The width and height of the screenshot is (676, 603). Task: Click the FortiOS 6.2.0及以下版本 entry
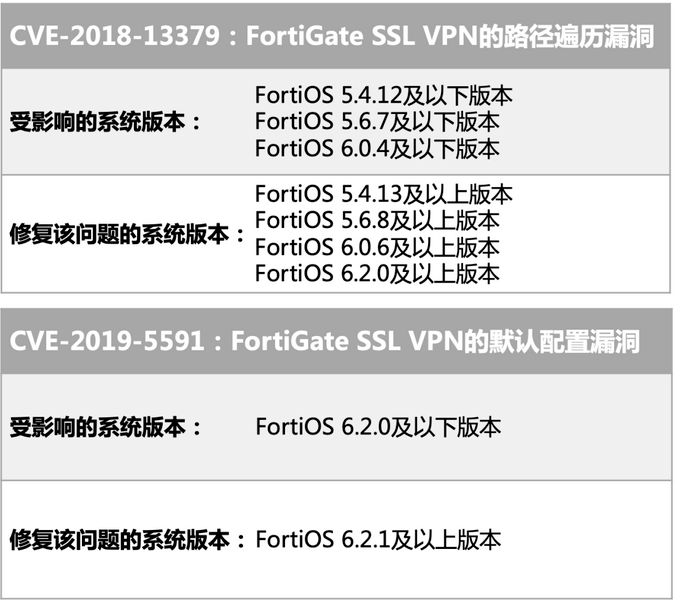point(377,427)
